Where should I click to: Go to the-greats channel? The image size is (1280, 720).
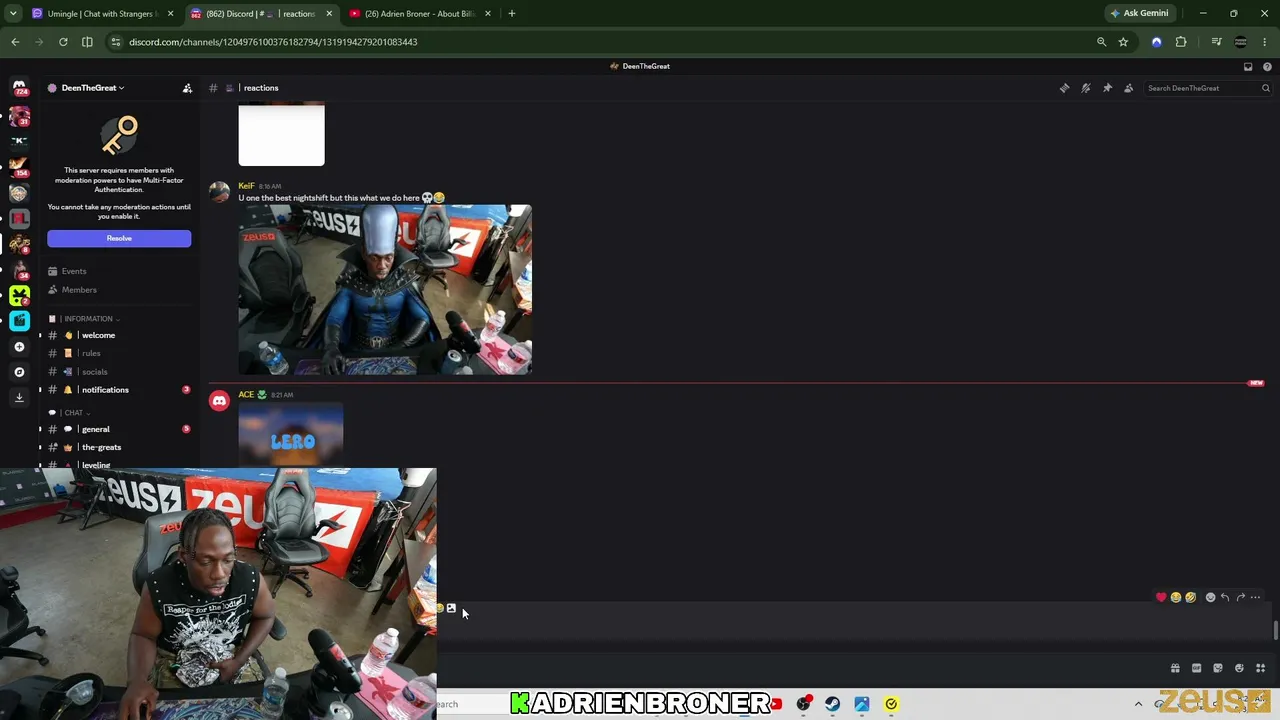pyautogui.click(x=118, y=447)
